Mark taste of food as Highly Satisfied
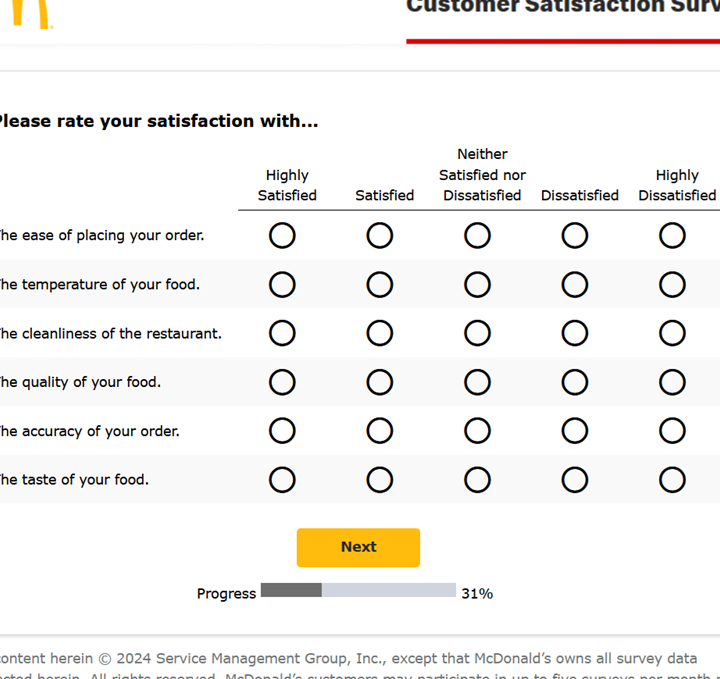The height and width of the screenshot is (679, 720). [282, 480]
